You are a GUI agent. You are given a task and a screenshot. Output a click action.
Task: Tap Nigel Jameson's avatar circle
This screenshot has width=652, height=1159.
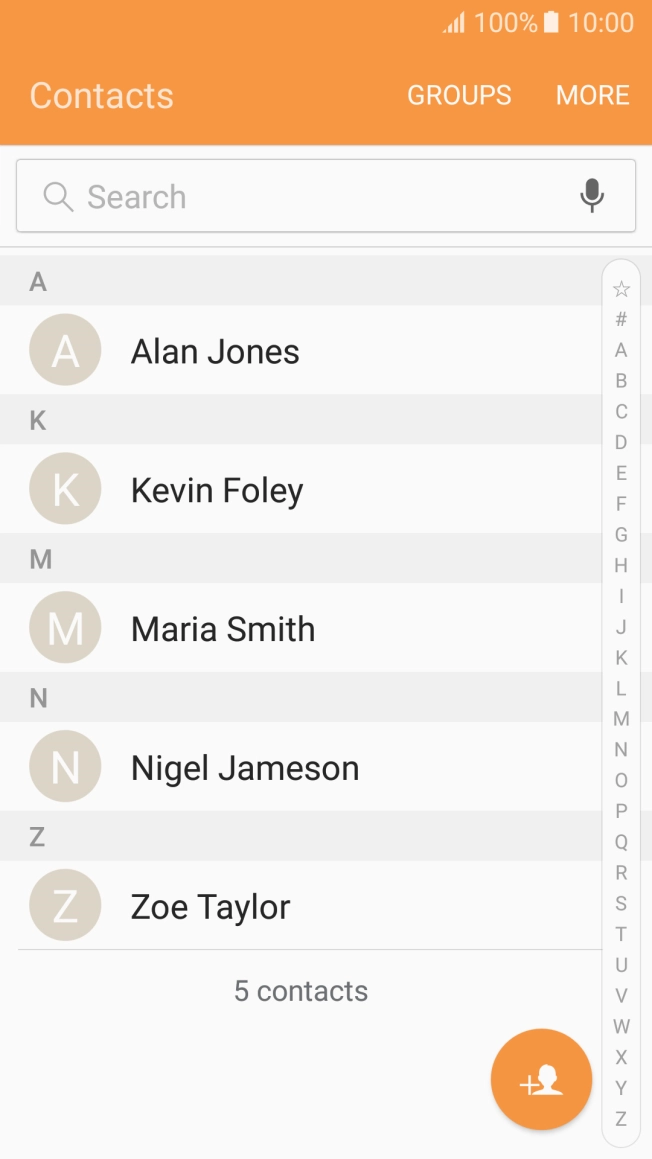click(65, 766)
